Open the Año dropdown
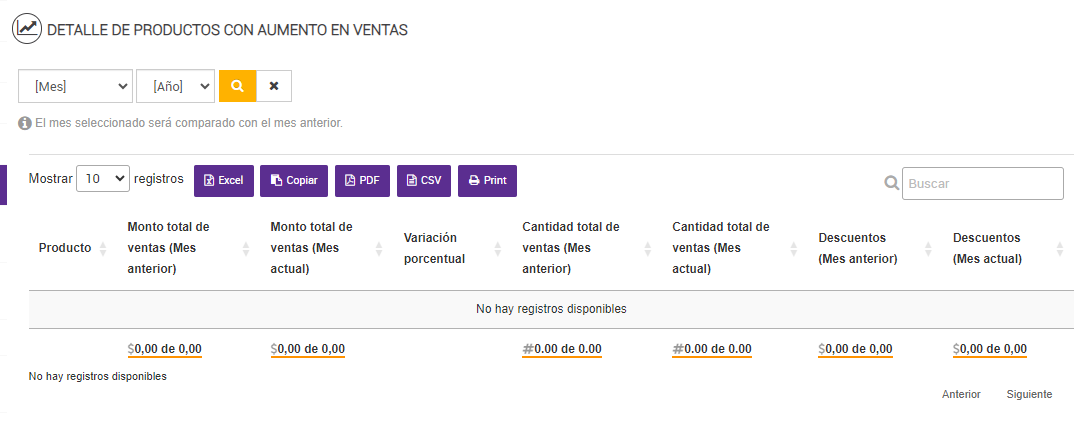This screenshot has height=427, width=1084. pos(175,86)
